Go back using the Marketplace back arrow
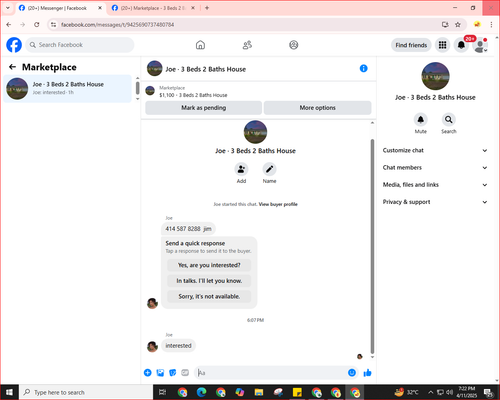This screenshot has width=500, height=400. [x=12, y=67]
